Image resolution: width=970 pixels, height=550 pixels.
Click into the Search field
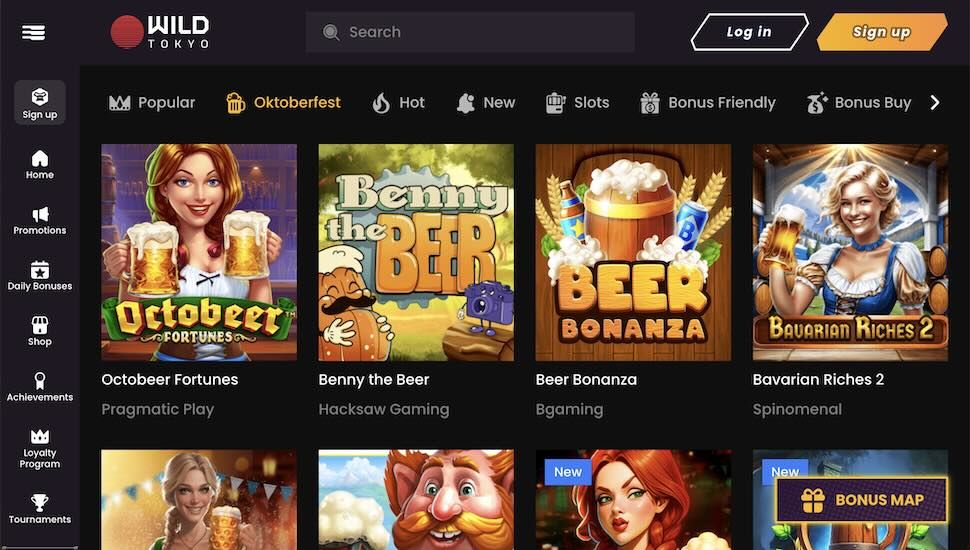pos(470,32)
